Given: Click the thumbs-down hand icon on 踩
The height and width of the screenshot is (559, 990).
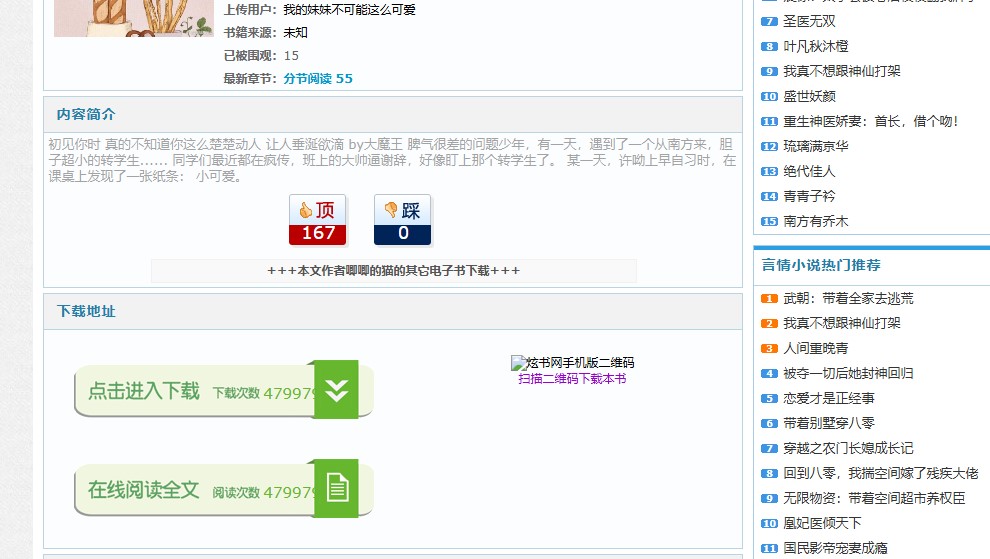Looking at the screenshot, I should pos(391,210).
